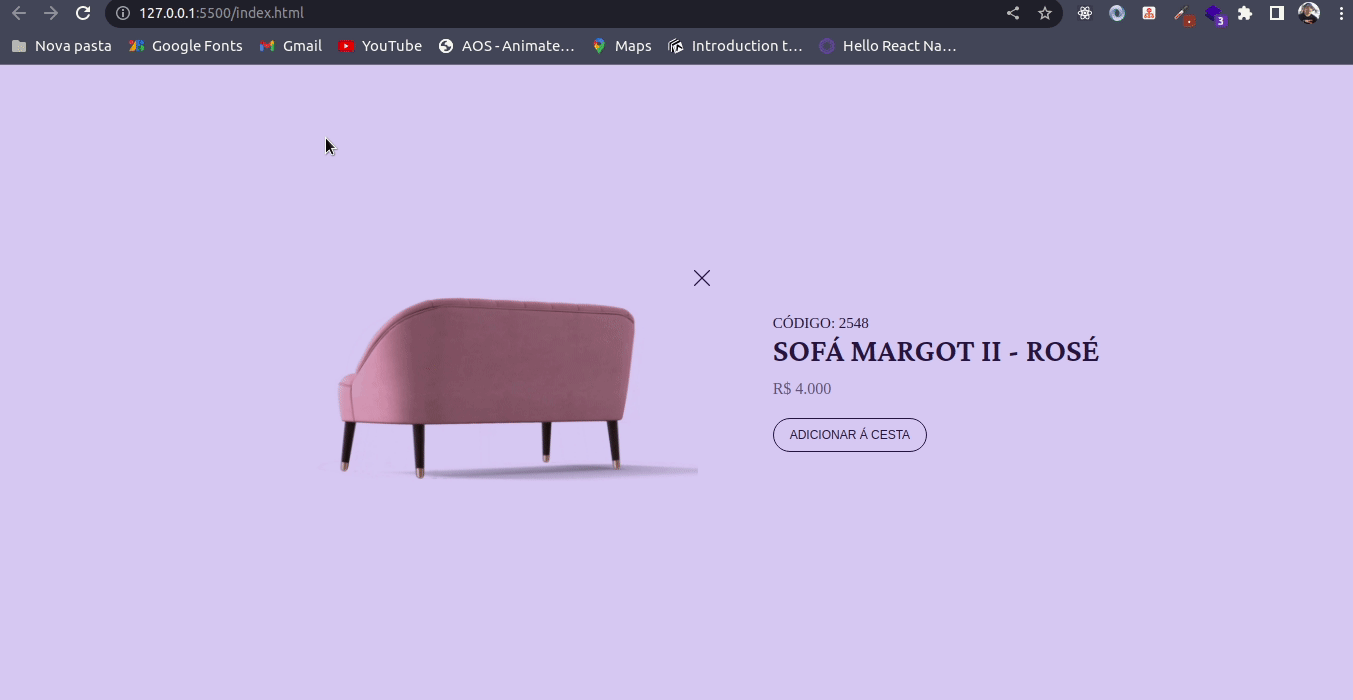Open the purple layers extension with badge 3

[x=1215, y=14]
